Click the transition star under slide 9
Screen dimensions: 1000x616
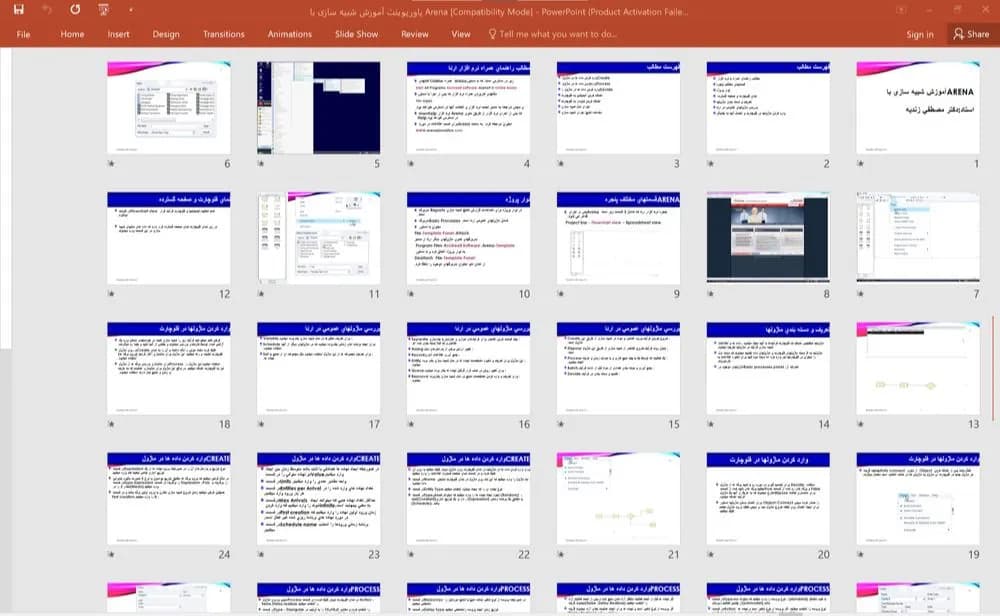(x=561, y=294)
